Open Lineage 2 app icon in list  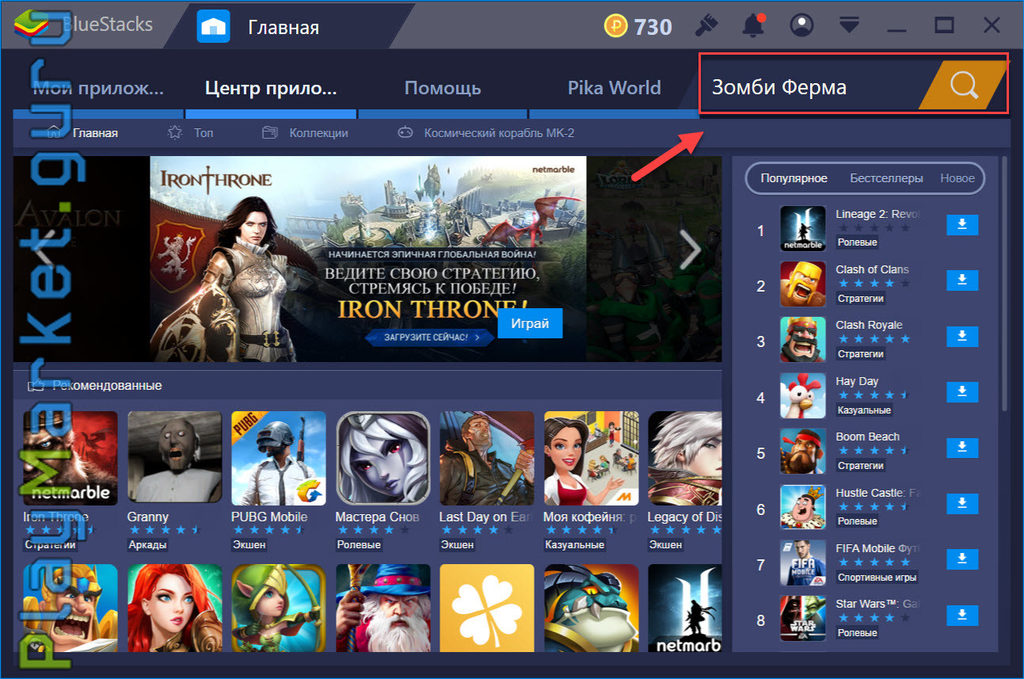tap(803, 229)
